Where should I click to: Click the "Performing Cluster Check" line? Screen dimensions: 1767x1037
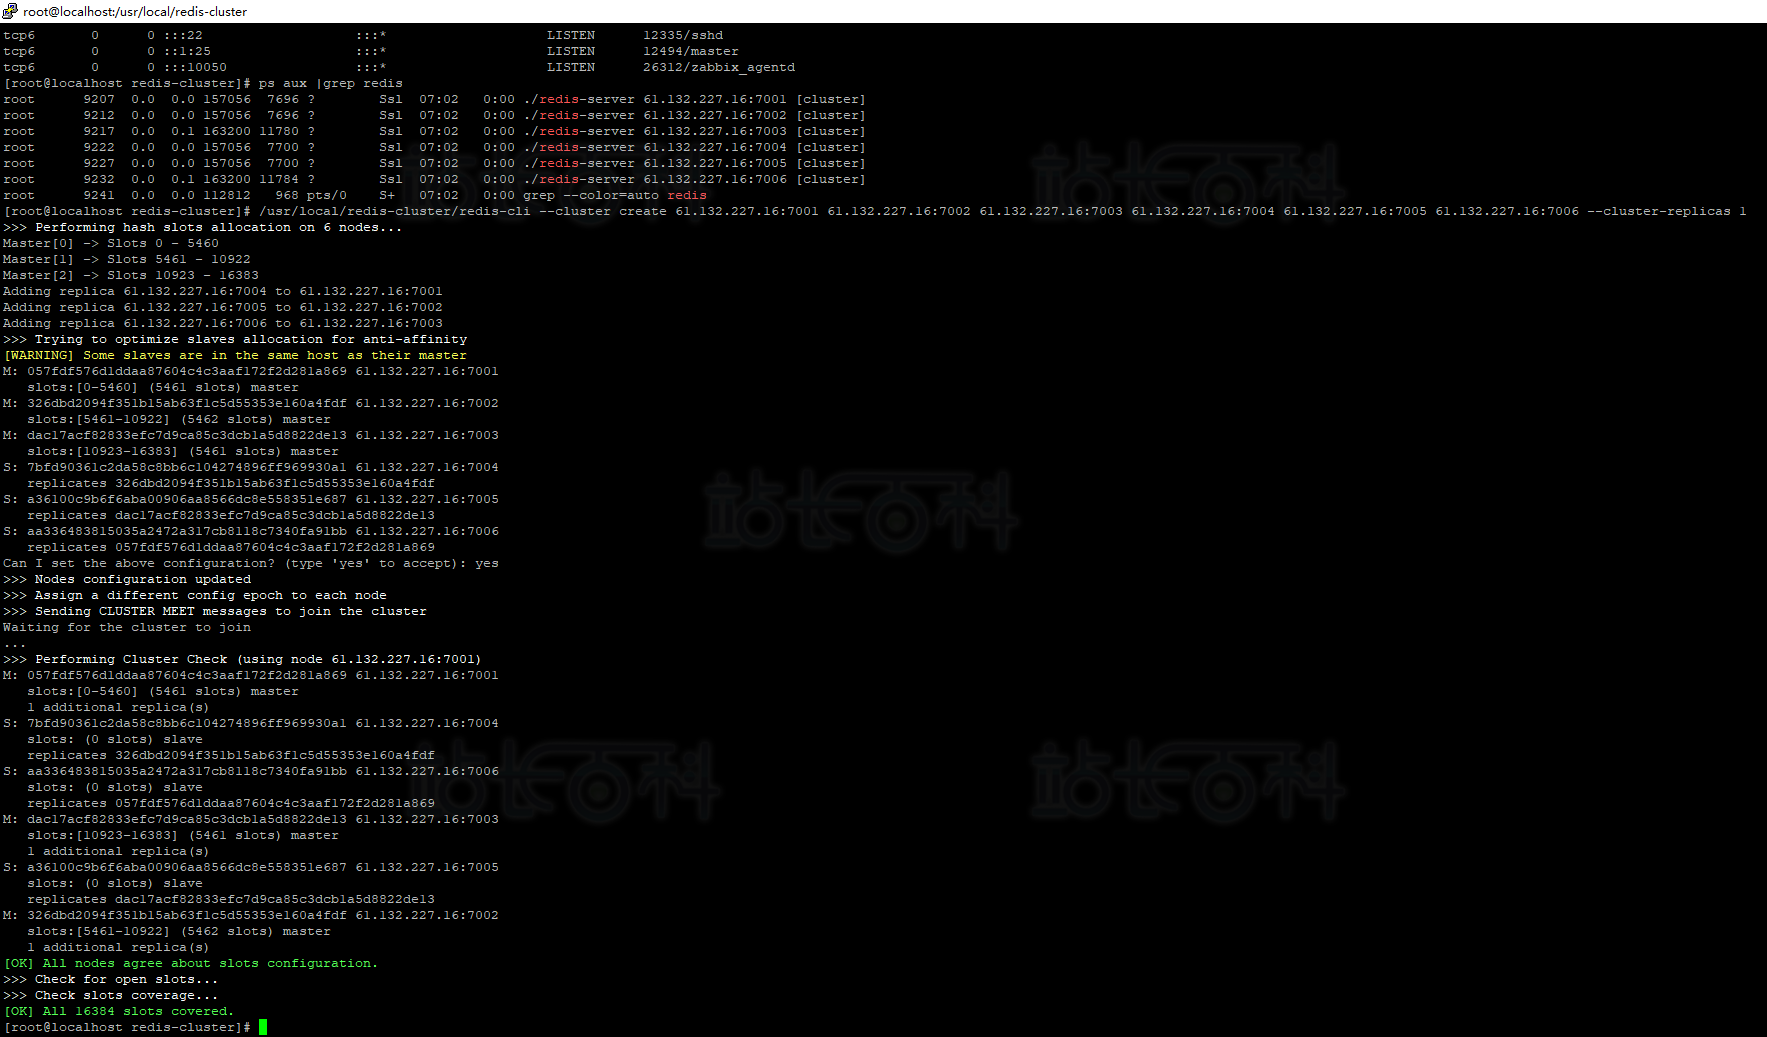pyautogui.click(x=243, y=659)
